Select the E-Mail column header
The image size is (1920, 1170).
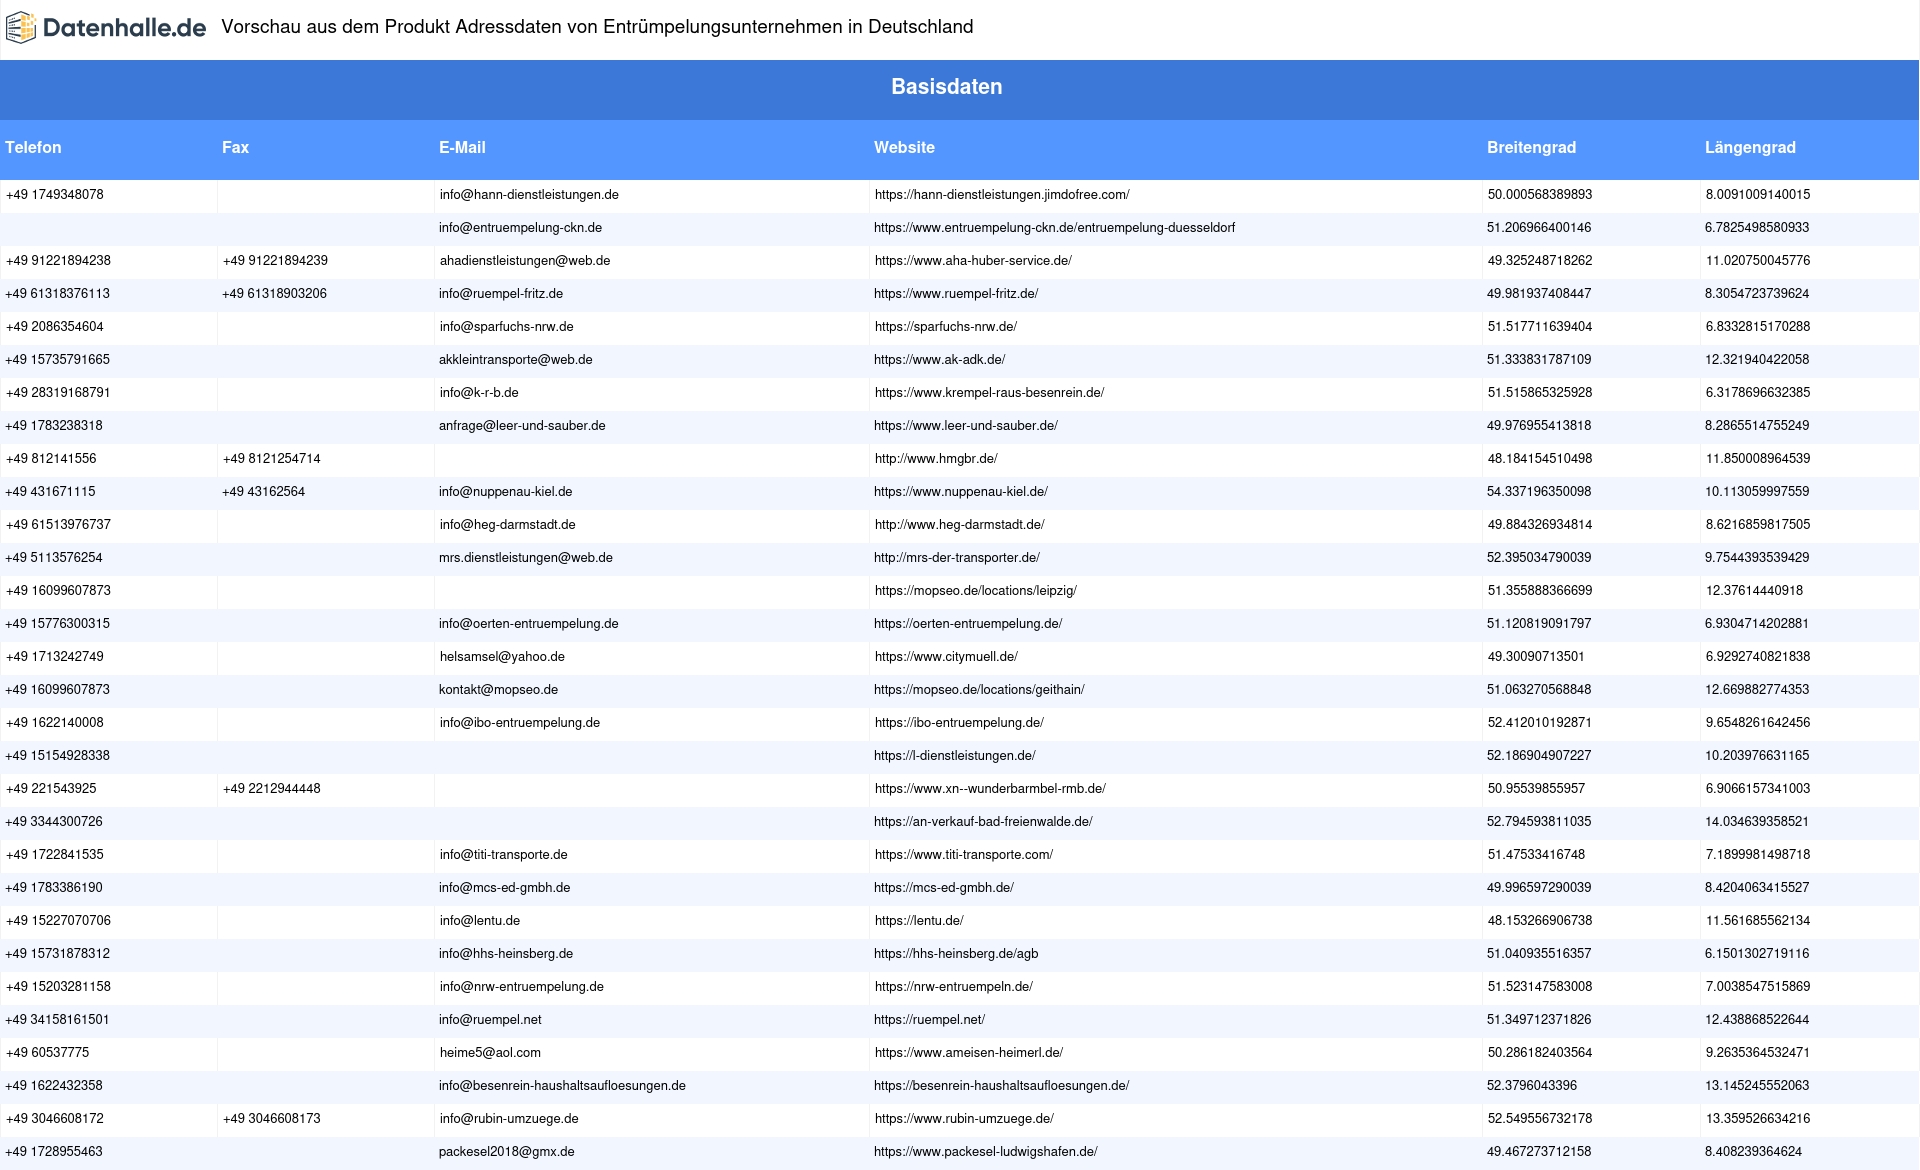pyautogui.click(x=462, y=147)
